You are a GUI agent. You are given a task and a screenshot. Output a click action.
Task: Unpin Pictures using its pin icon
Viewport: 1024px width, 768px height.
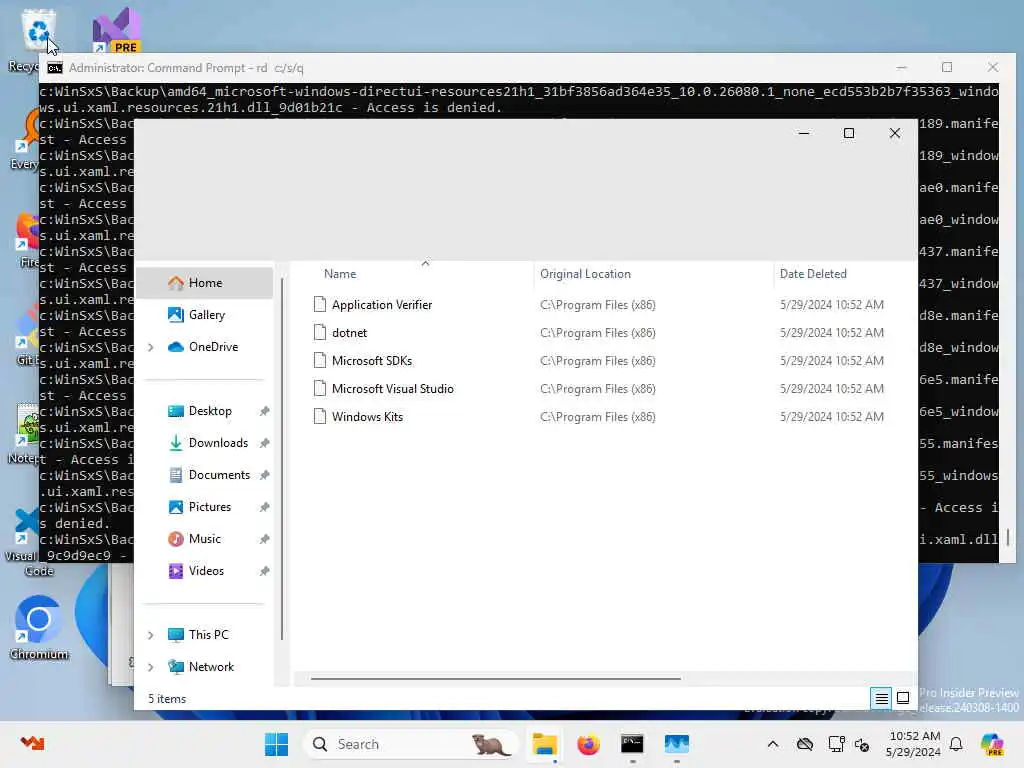point(264,507)
